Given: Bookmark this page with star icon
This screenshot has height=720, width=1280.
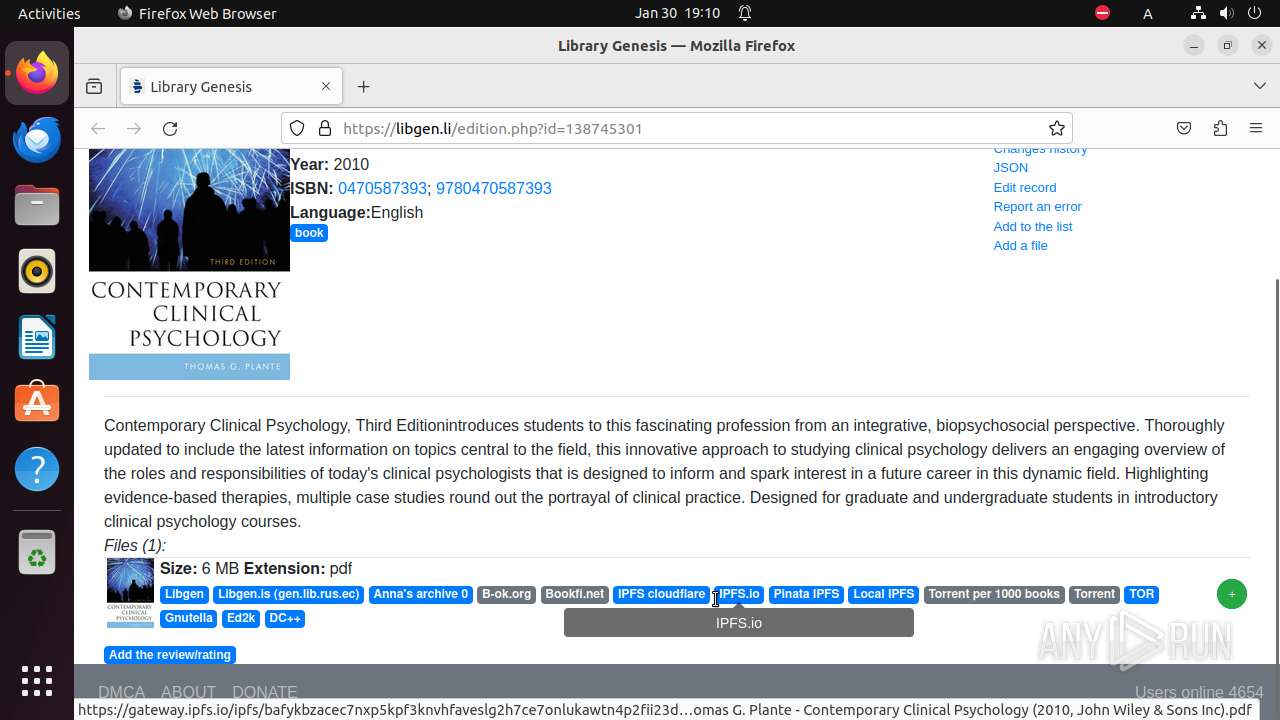Looking at the screenshot, I should click(x=1056, y=128).
